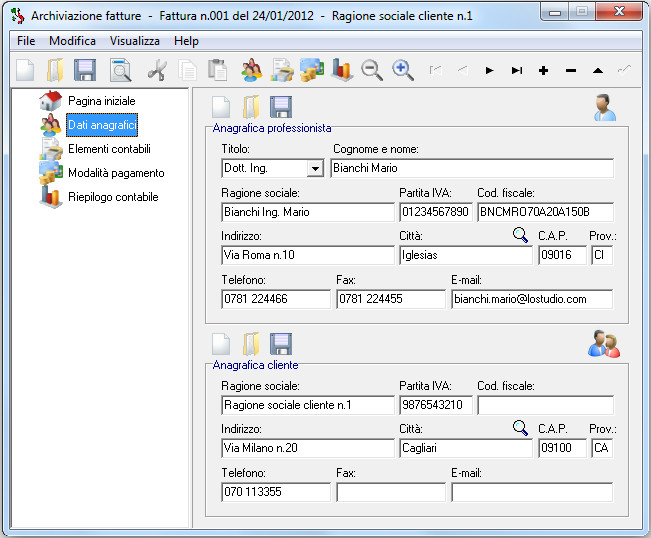Click the professionista person avatar icon
Image resolution: width=651 pixels, height=538 pixels.
(x=604, y=108)
